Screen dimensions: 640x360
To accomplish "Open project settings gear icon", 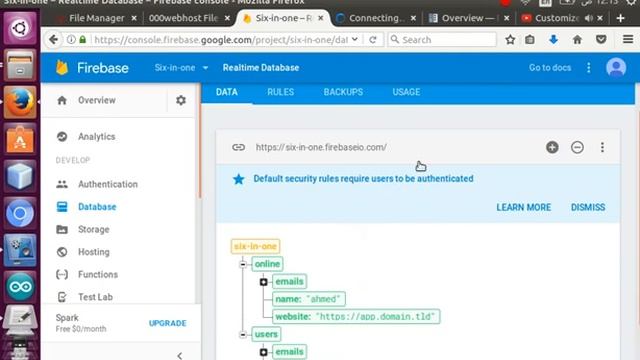I will 181,100.
